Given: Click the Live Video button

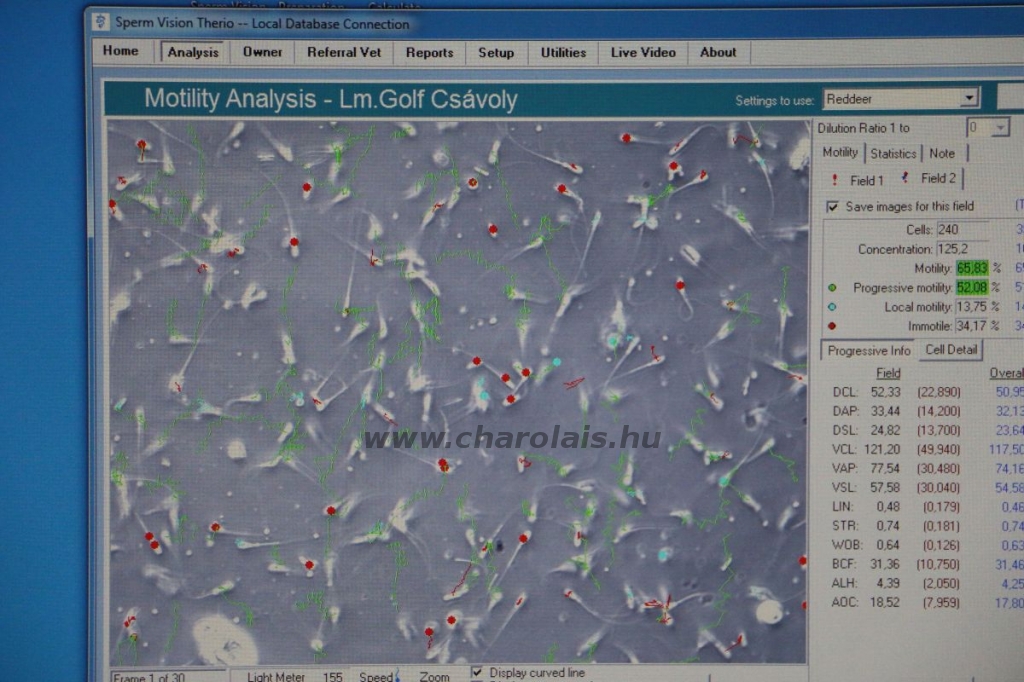Looking at the screenshot, I should (643, 53).
